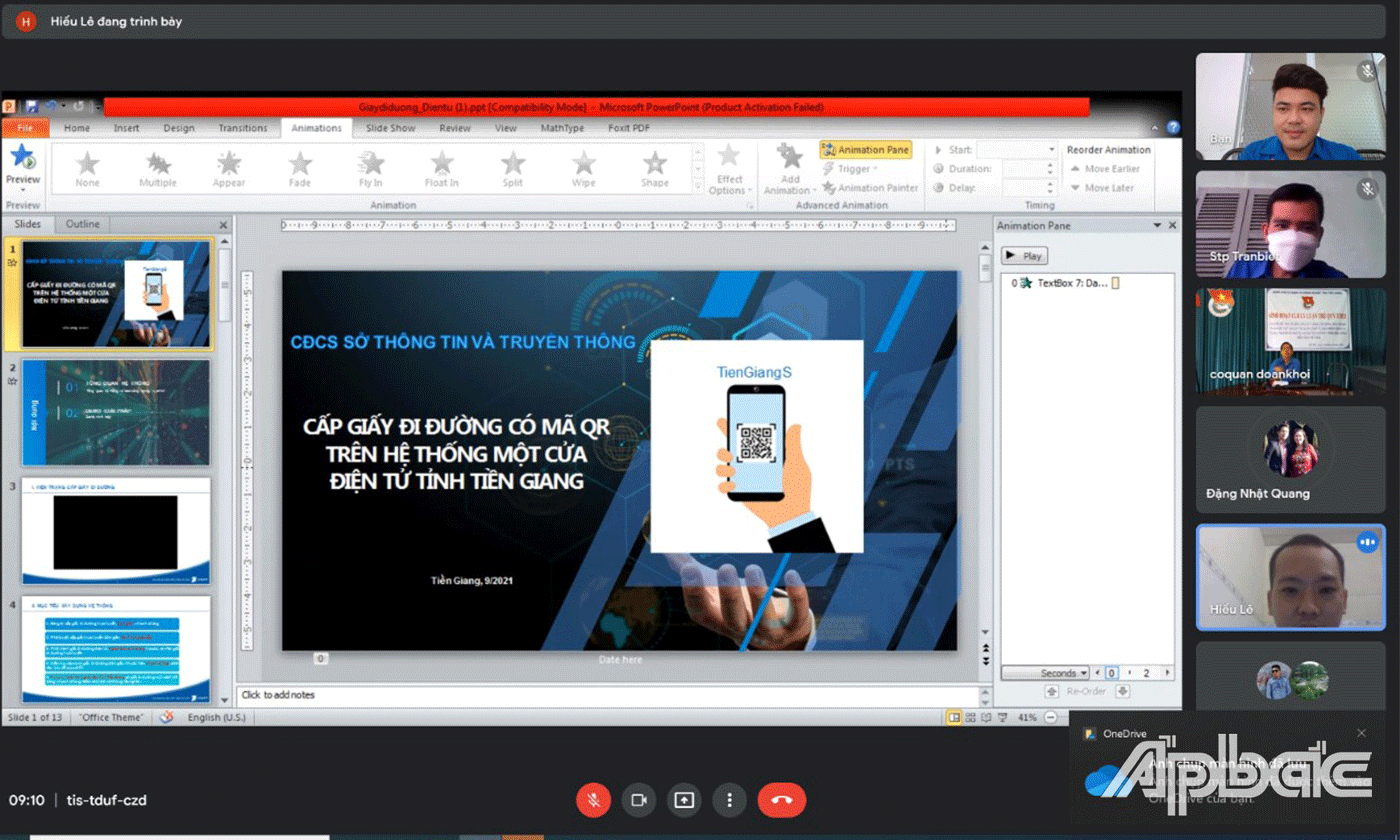1400x840 pixels.
Task: Switch to the Design ribbon tab
Action: pos(179,128)
